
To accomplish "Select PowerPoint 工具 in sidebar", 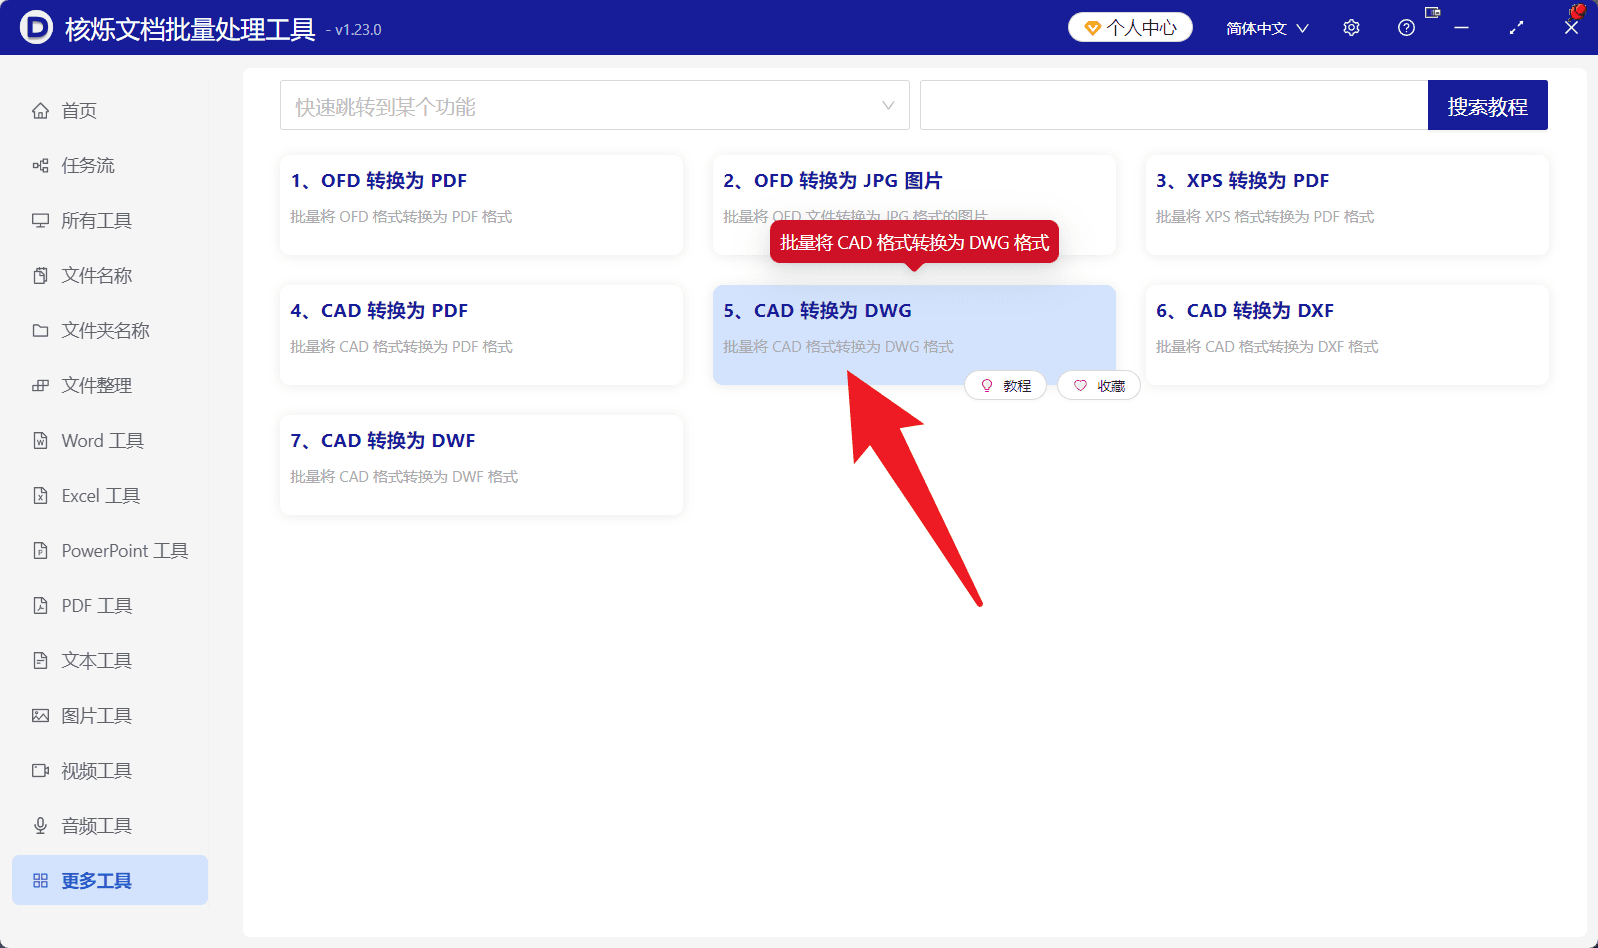I will tap(110, 551).
